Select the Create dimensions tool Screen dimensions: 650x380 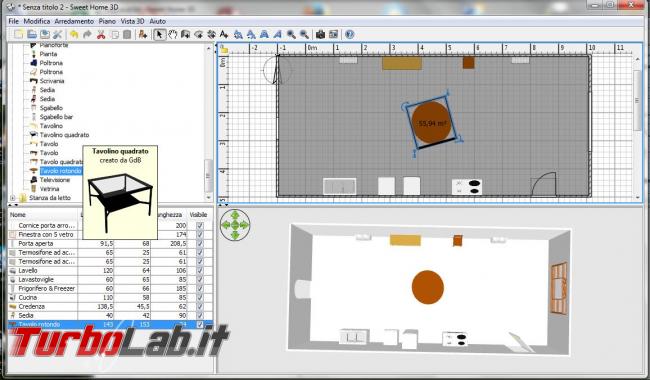point(211,34)
